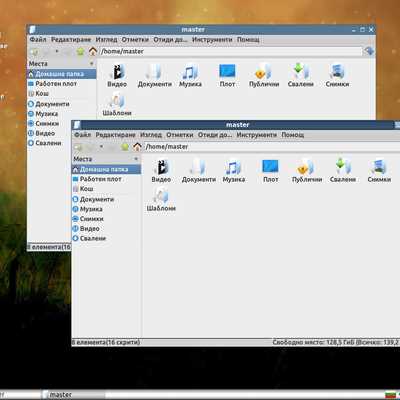The width and height of the screenshot is (400, 400).
Task: Open the Публични folder in the back window
Action: click(264, 76)
